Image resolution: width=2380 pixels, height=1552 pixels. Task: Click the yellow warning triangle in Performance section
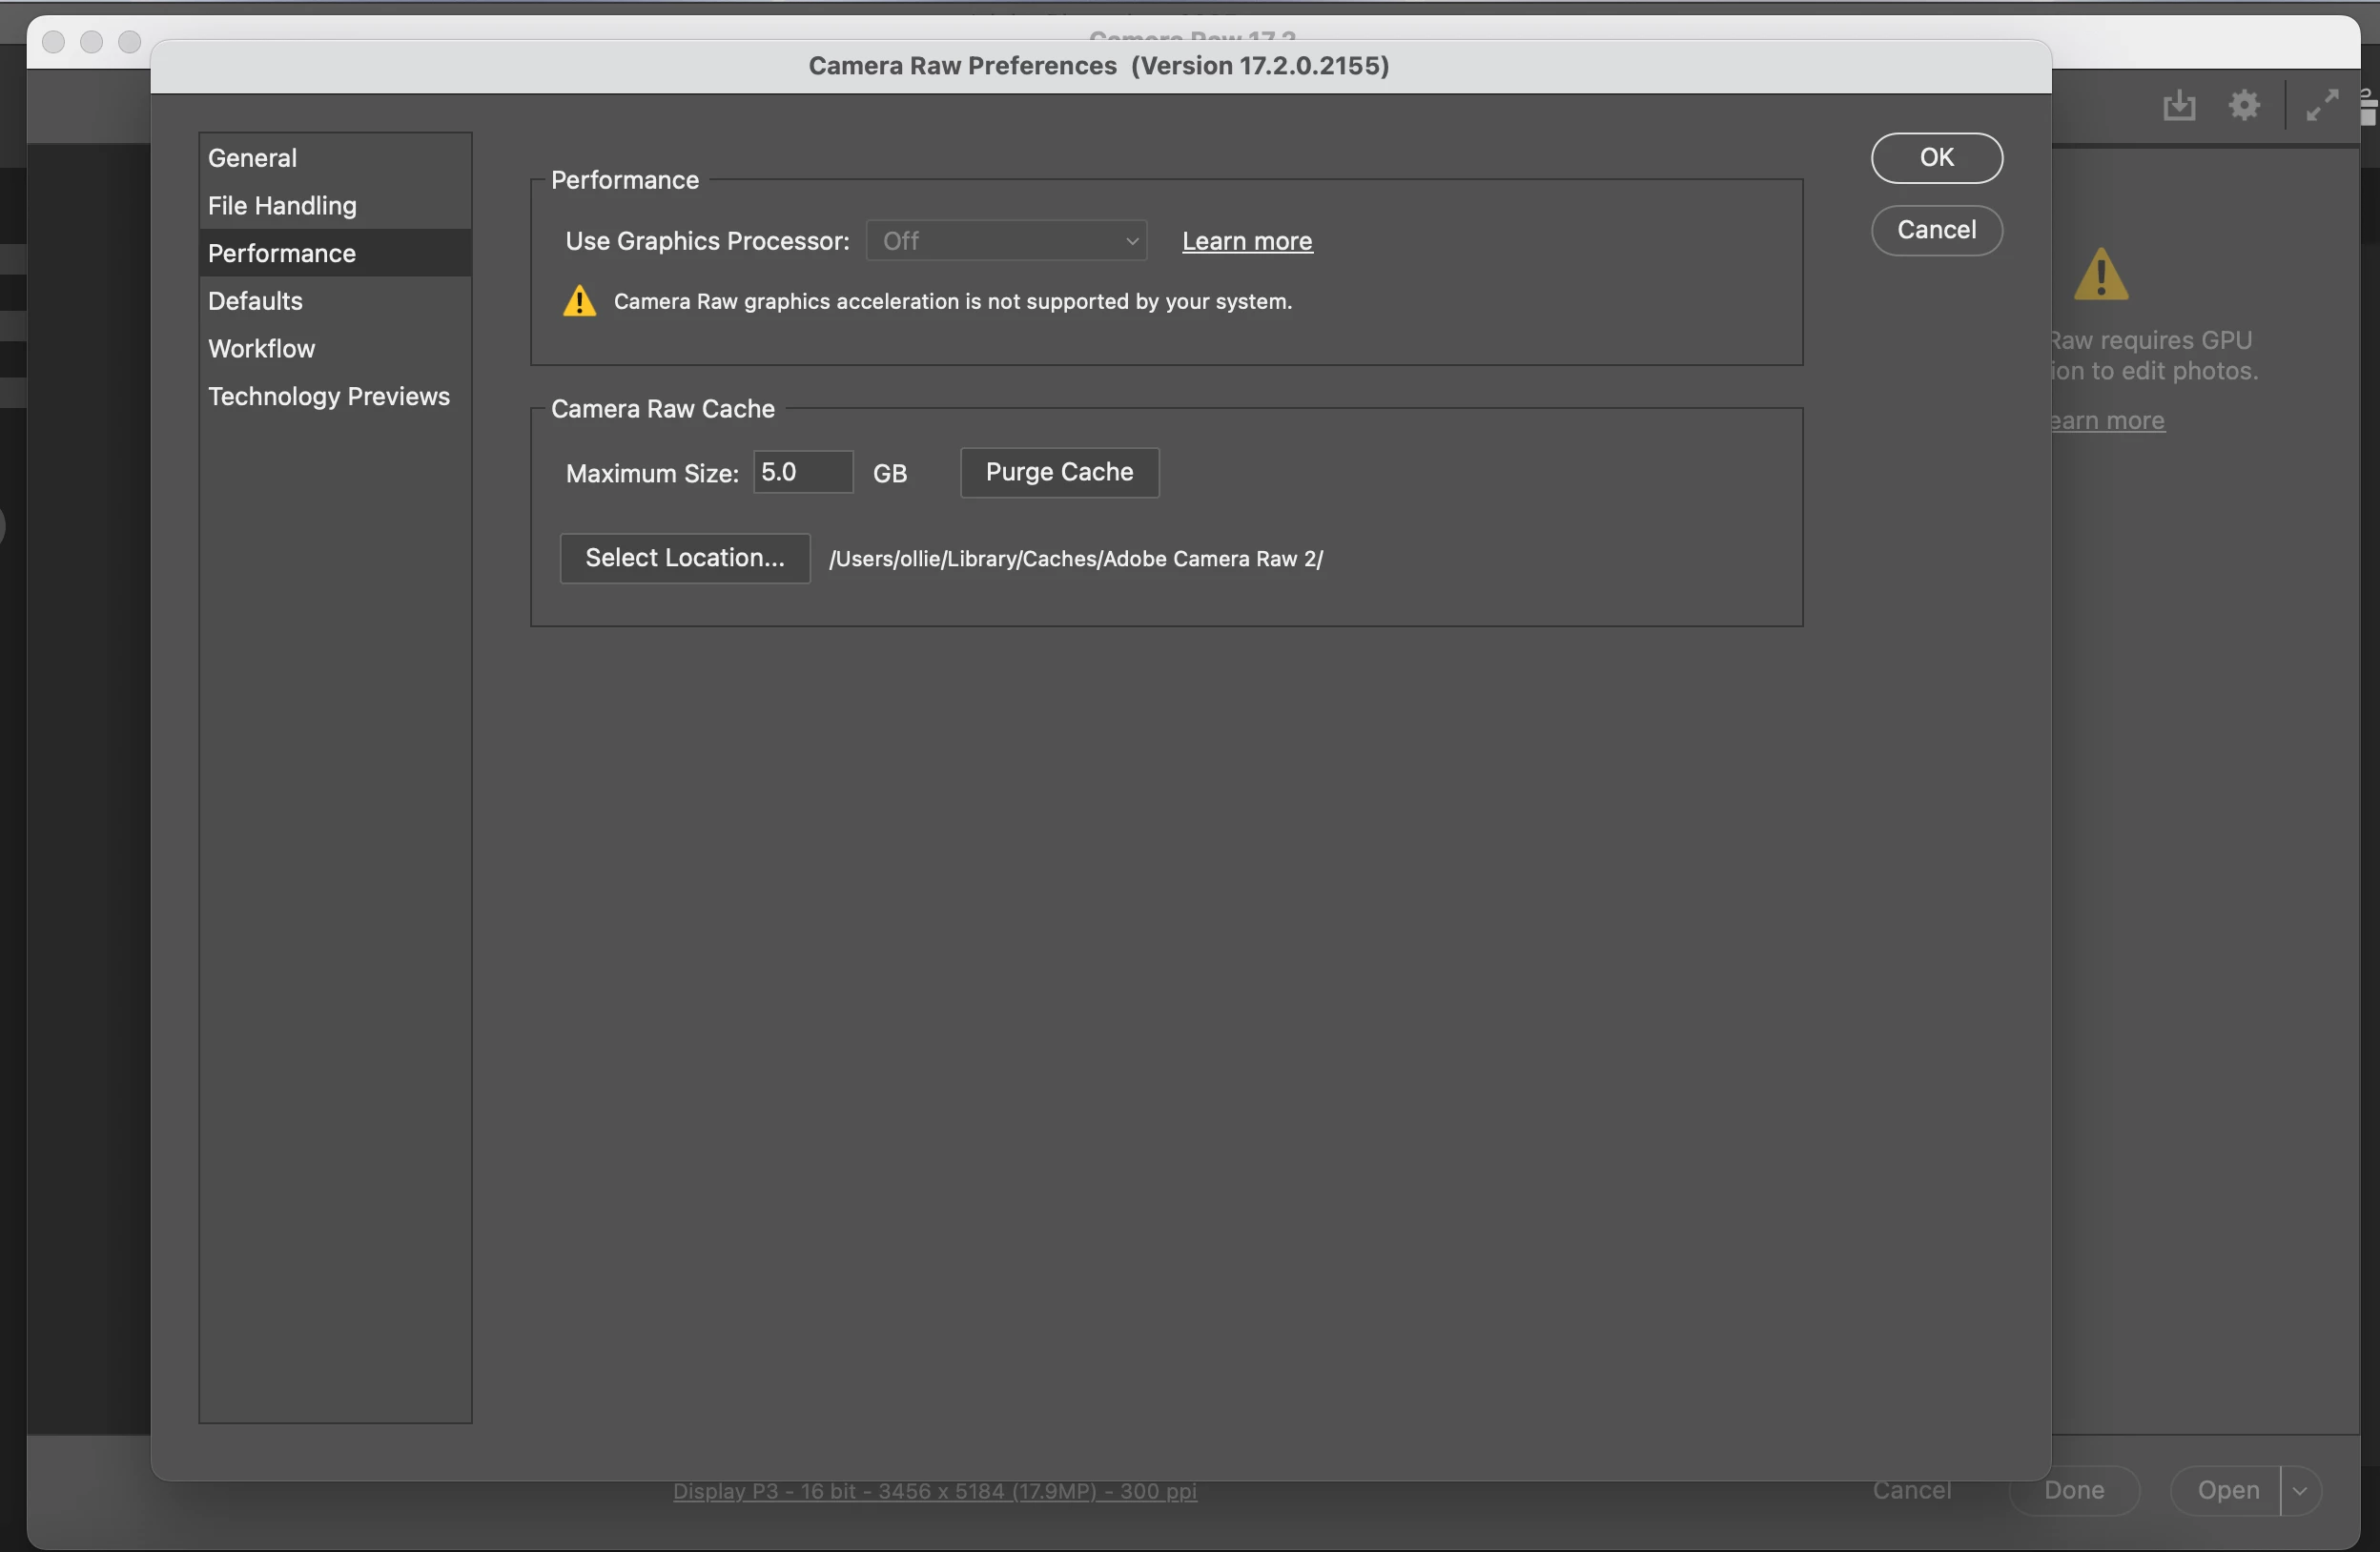click(580, 301)
